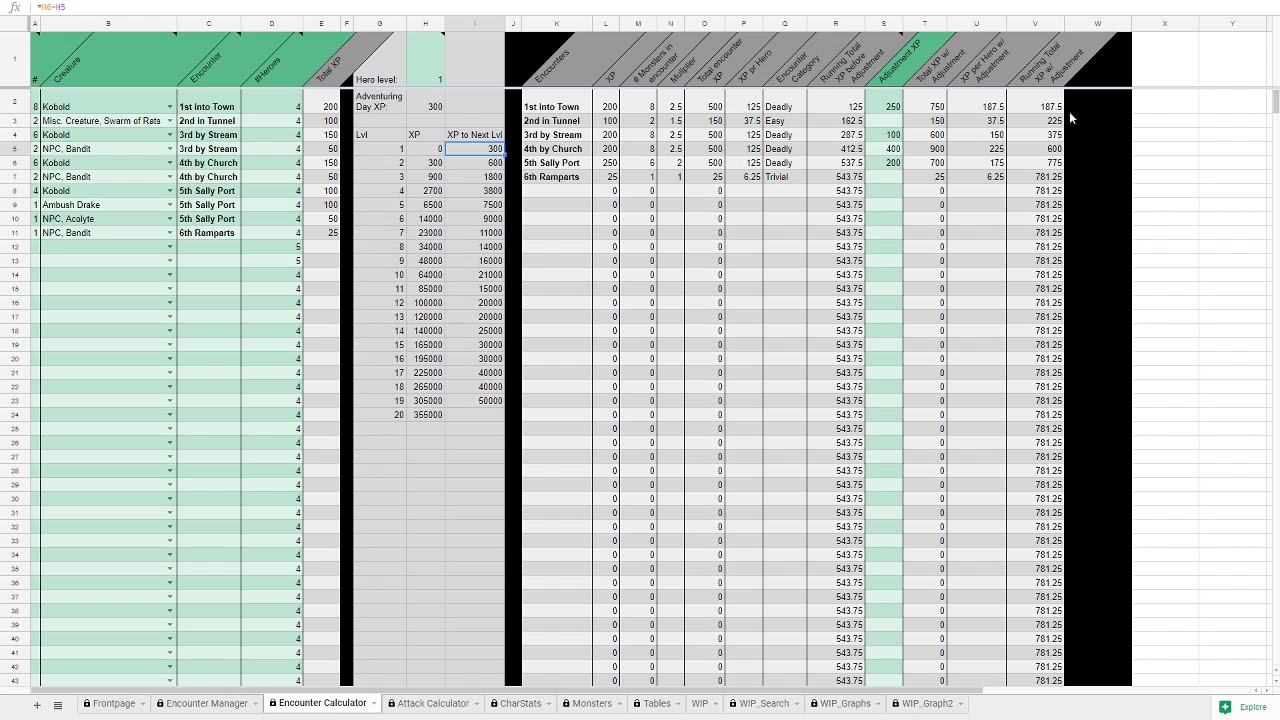Select column B header

click(108, 24)
